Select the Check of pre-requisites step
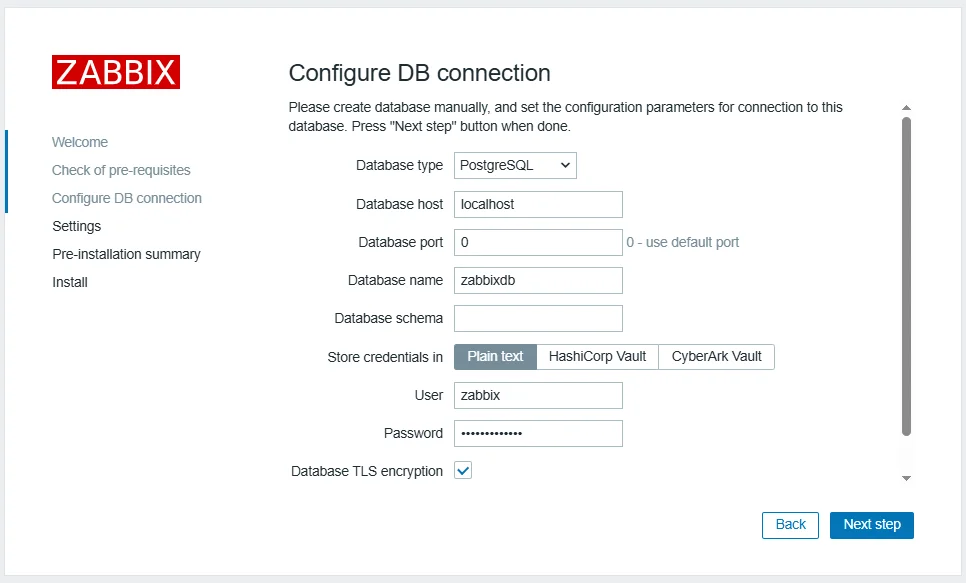 tap(121, 170)
